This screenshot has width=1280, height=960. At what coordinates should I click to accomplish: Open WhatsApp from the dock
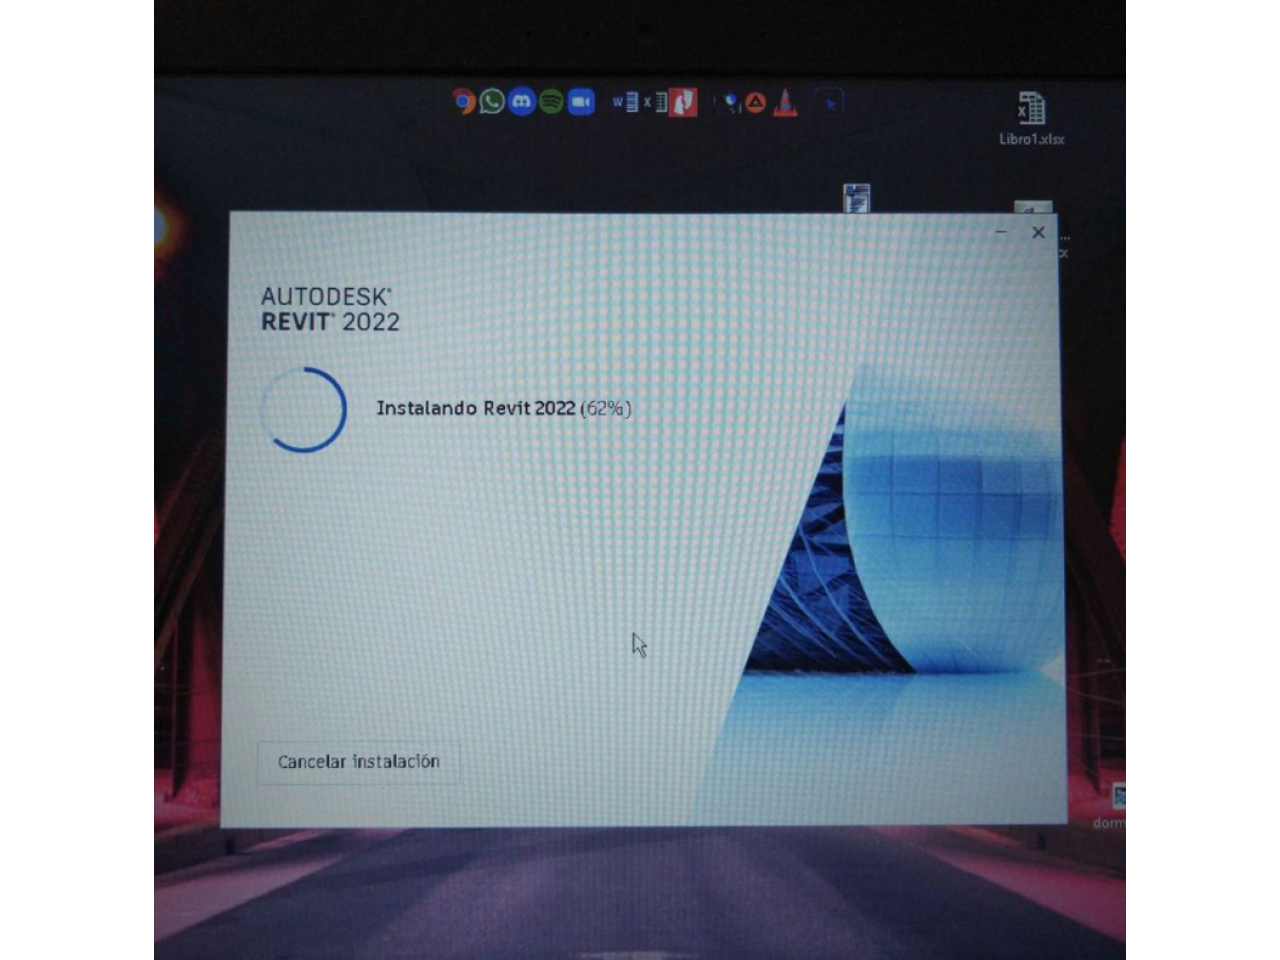492,101
